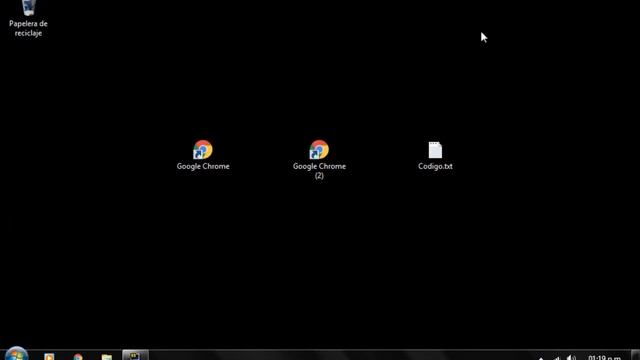The image size is (640, 360).
Task: Open the volume speaker tray icon
Action: click(x=571, y=358)
